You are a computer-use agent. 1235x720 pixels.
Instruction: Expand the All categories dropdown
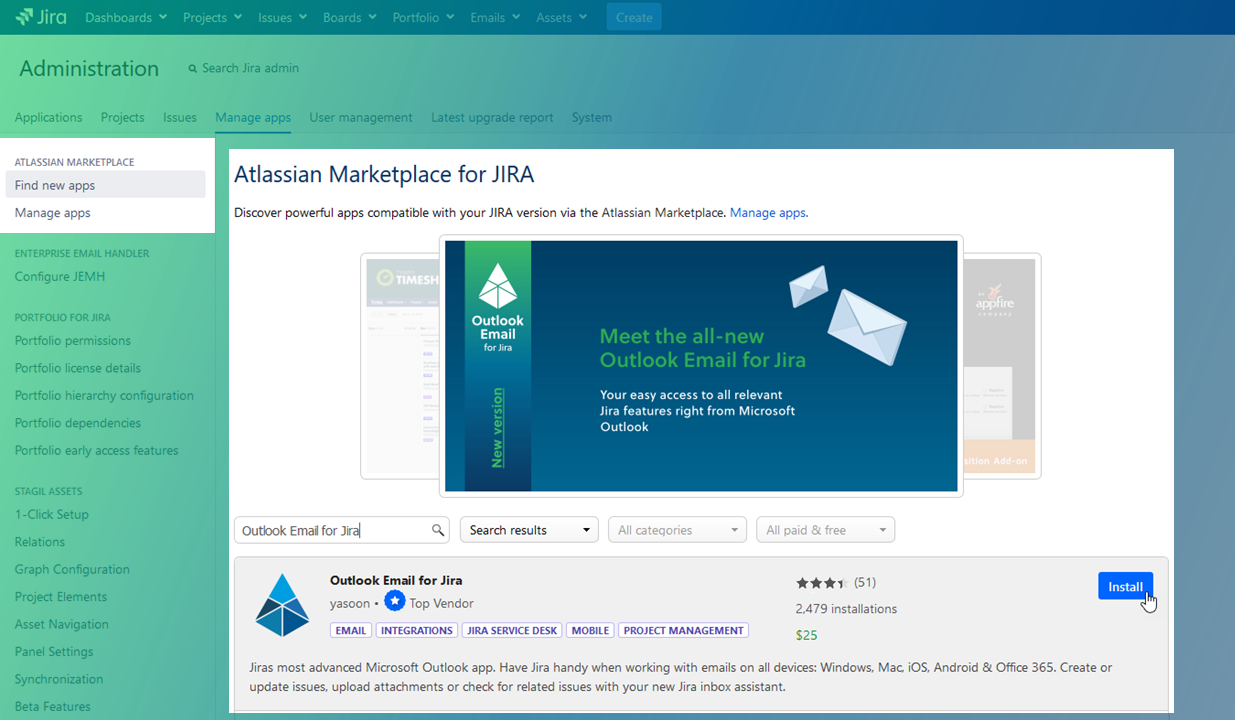pyautogui.click(x=677, y=530)
